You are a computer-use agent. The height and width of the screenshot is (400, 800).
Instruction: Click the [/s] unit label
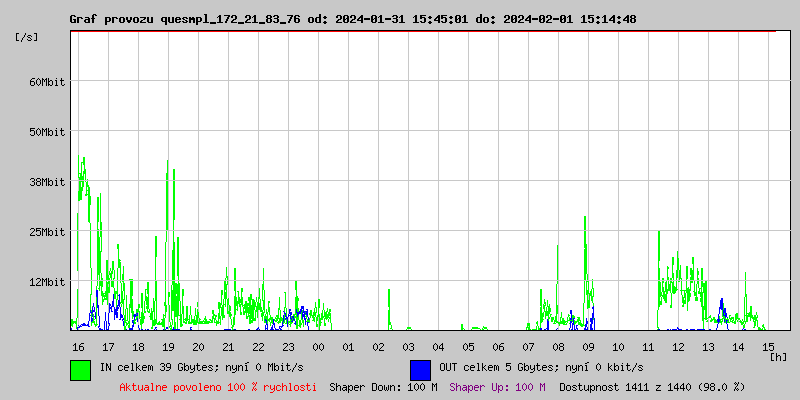click(x=27, y=37)
